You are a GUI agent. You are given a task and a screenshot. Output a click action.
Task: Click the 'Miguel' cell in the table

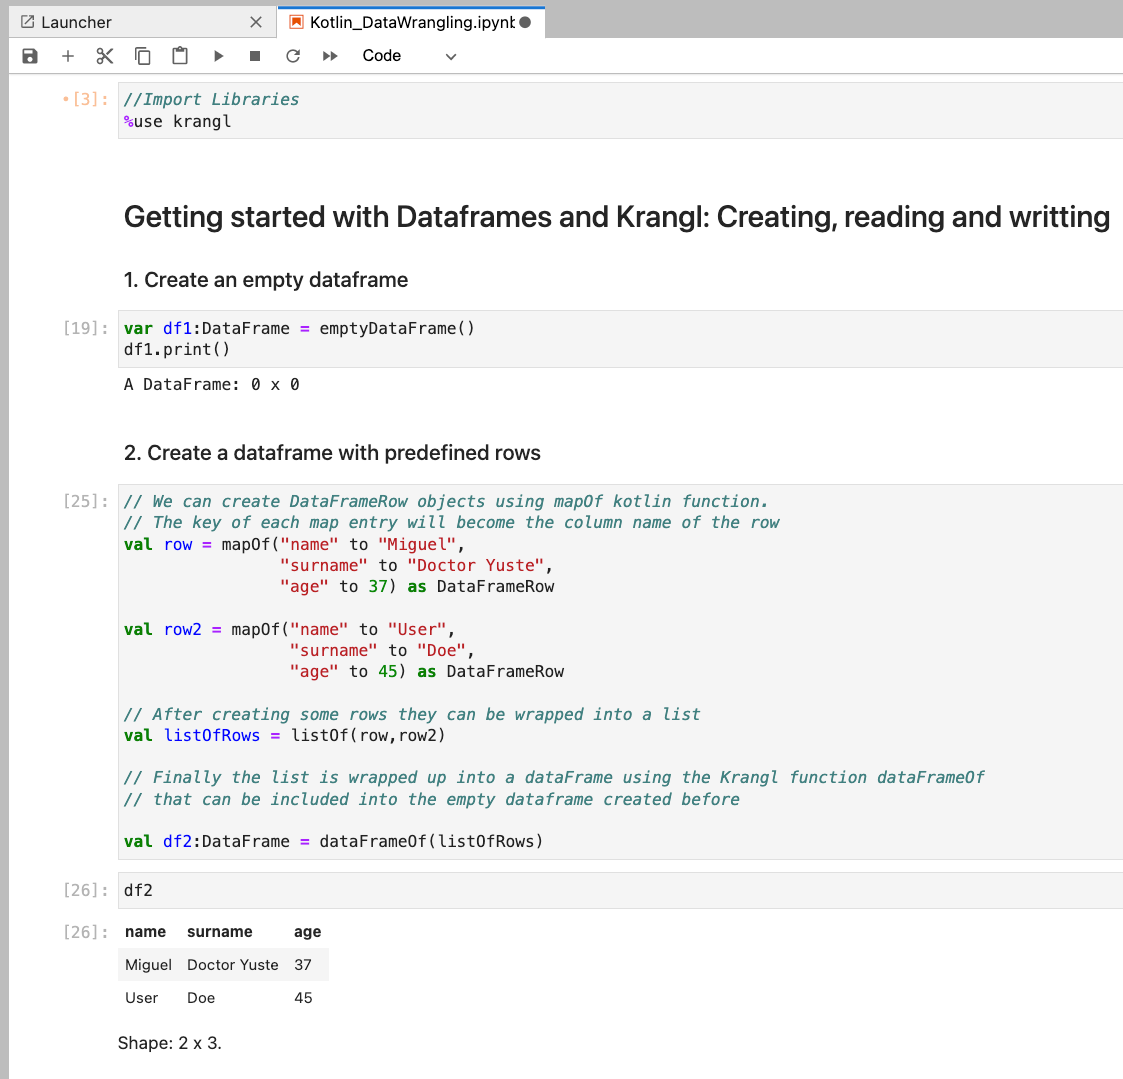coord(148,965)
